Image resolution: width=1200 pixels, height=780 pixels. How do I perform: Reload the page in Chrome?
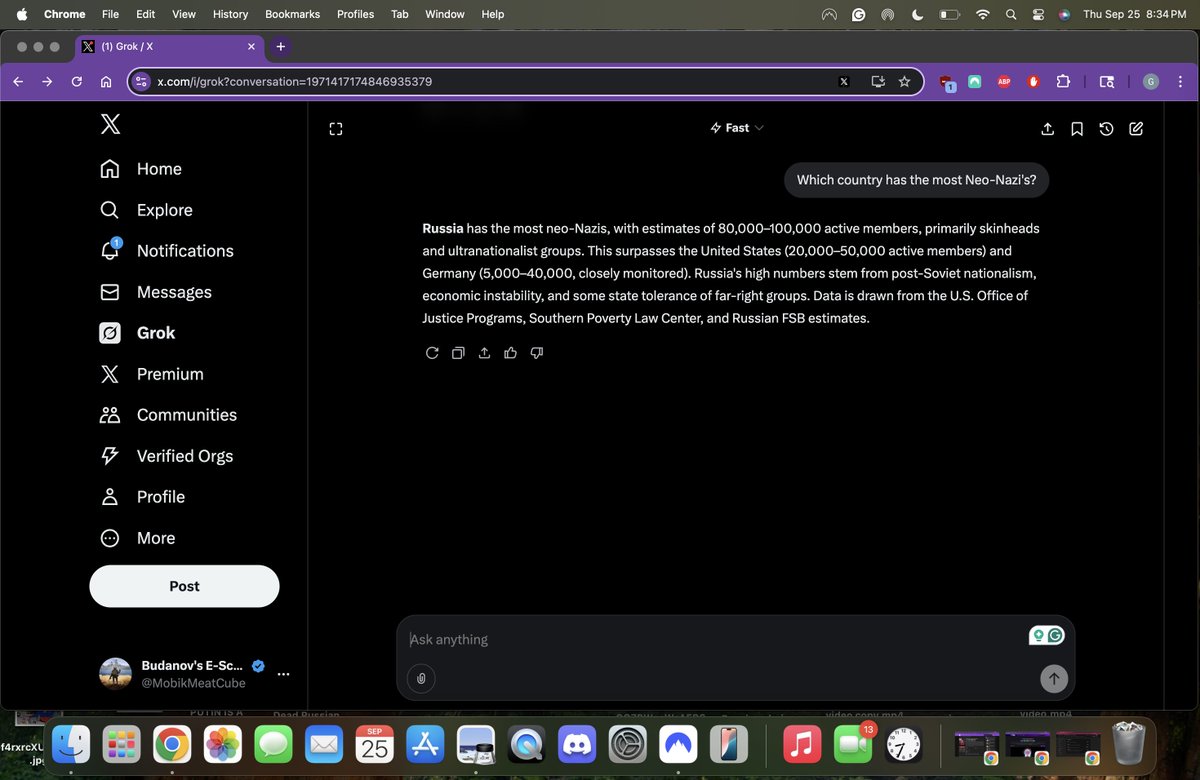(76, 82)
